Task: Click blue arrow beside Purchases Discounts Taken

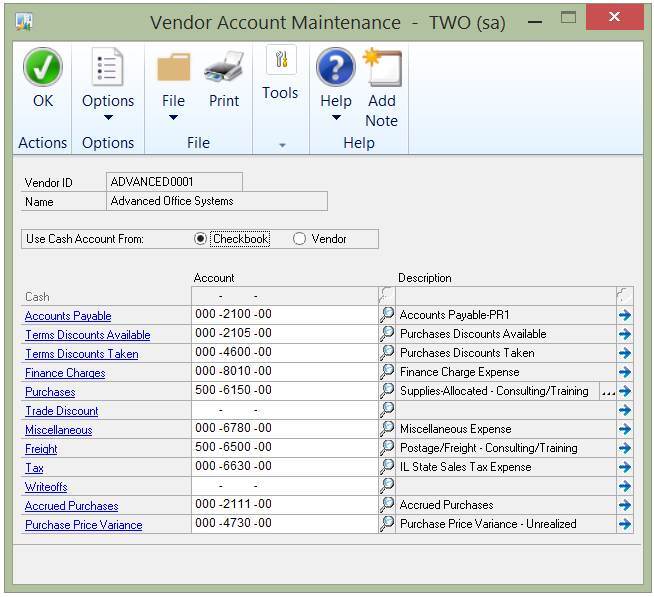Action: pyautogui.click(x=625, y=353)
